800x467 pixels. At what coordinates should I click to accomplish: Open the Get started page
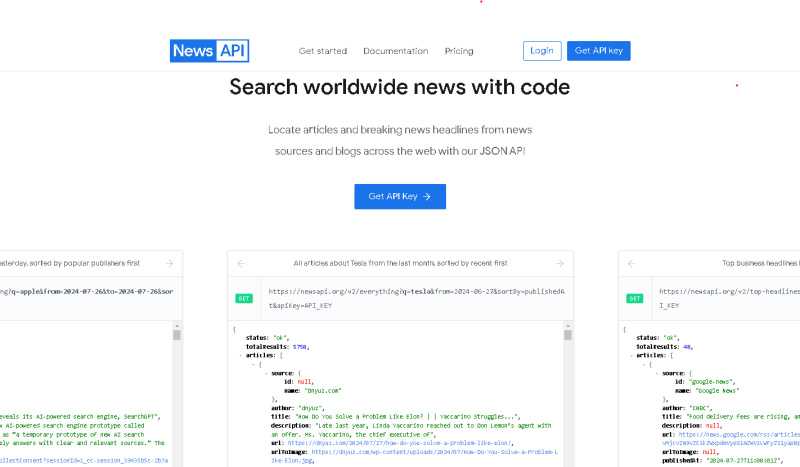click(x=322, y=51)
